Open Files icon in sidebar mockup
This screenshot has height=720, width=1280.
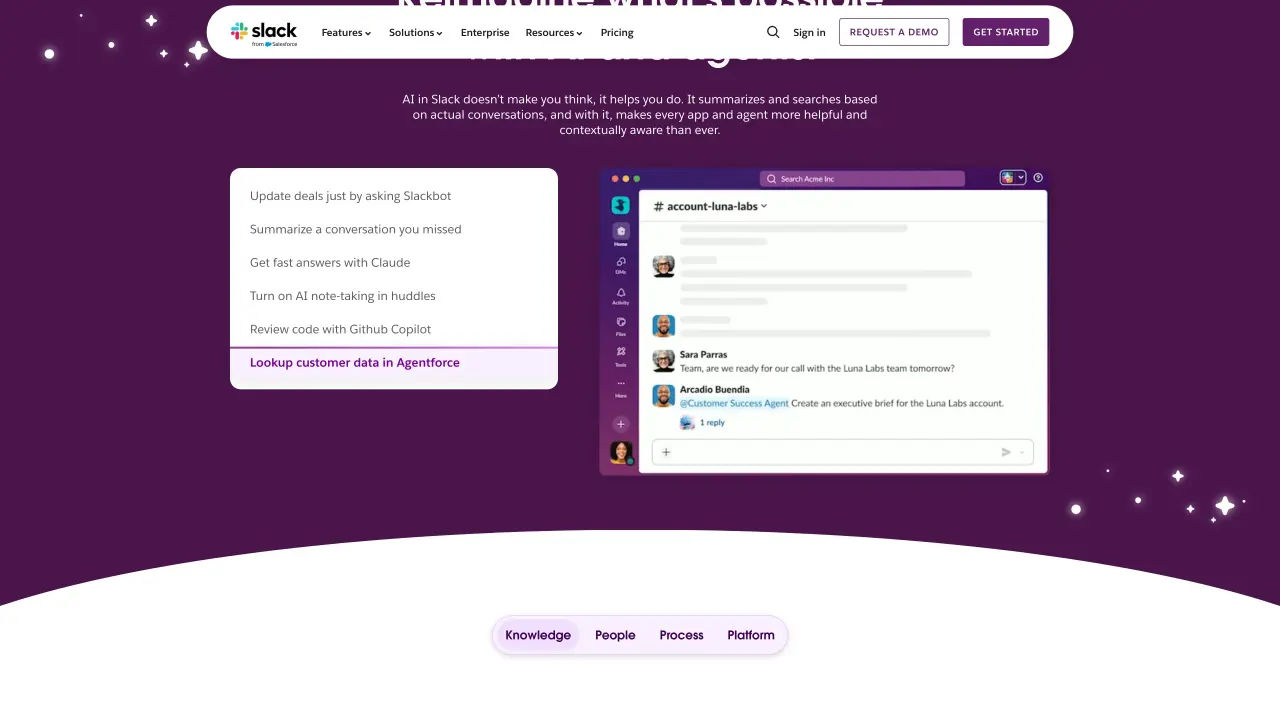[621, 323]
